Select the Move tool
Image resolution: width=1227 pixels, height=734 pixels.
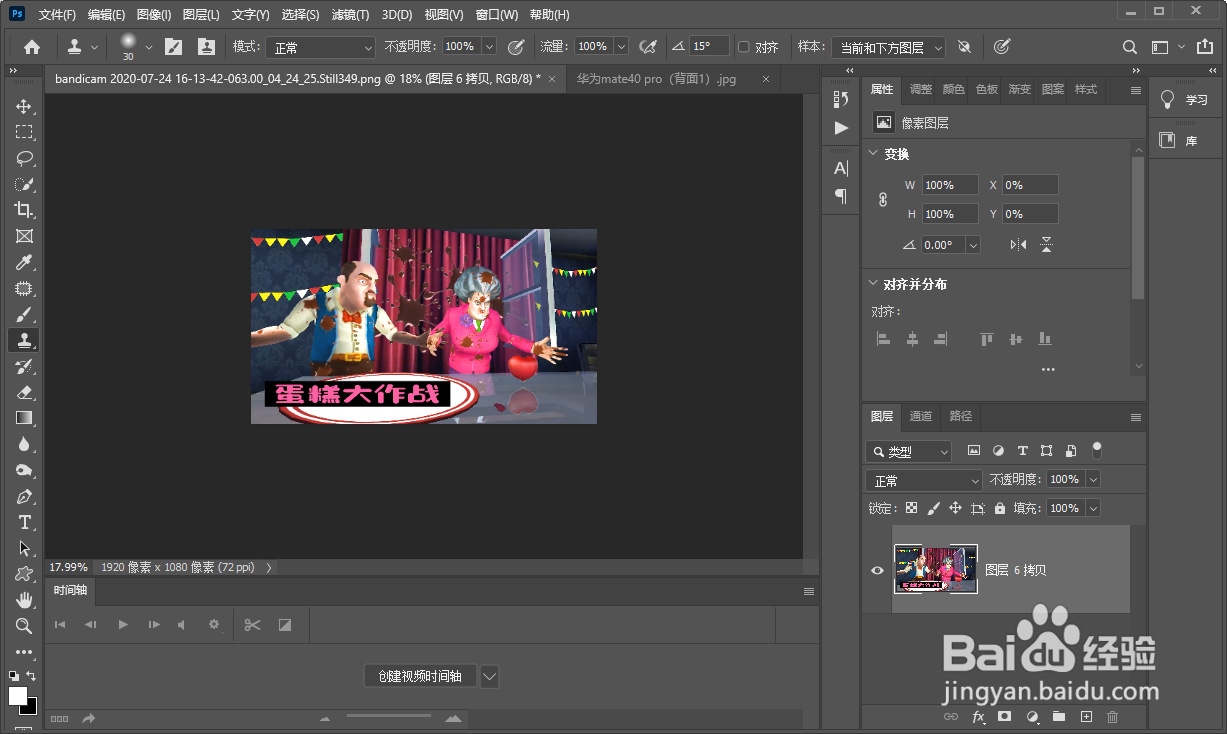point(24,106)
